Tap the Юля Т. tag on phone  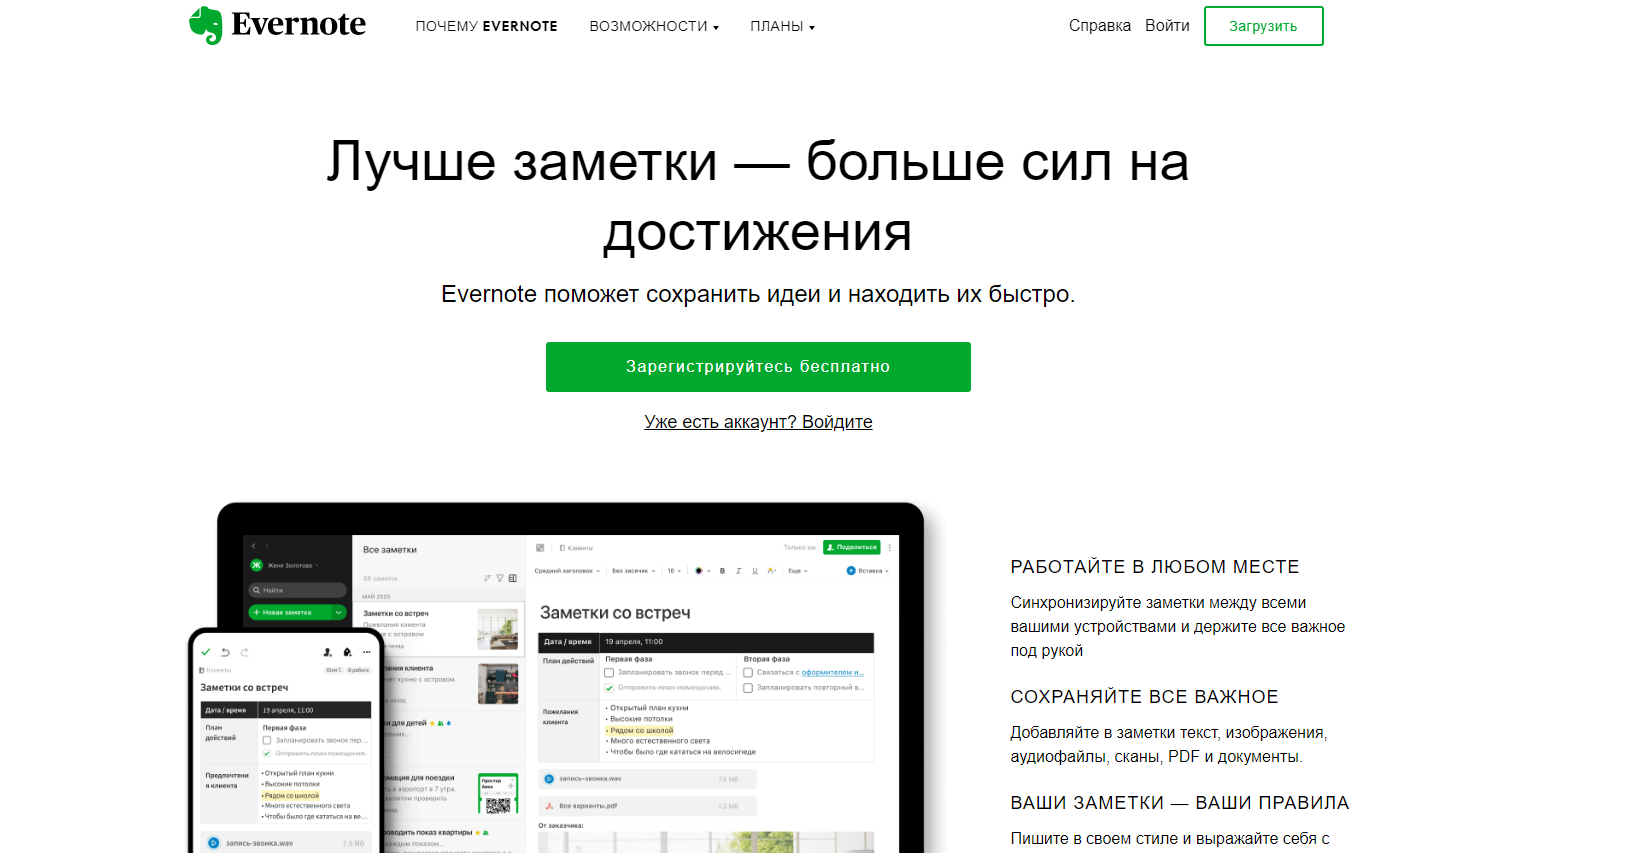click(x=333, y=670)
